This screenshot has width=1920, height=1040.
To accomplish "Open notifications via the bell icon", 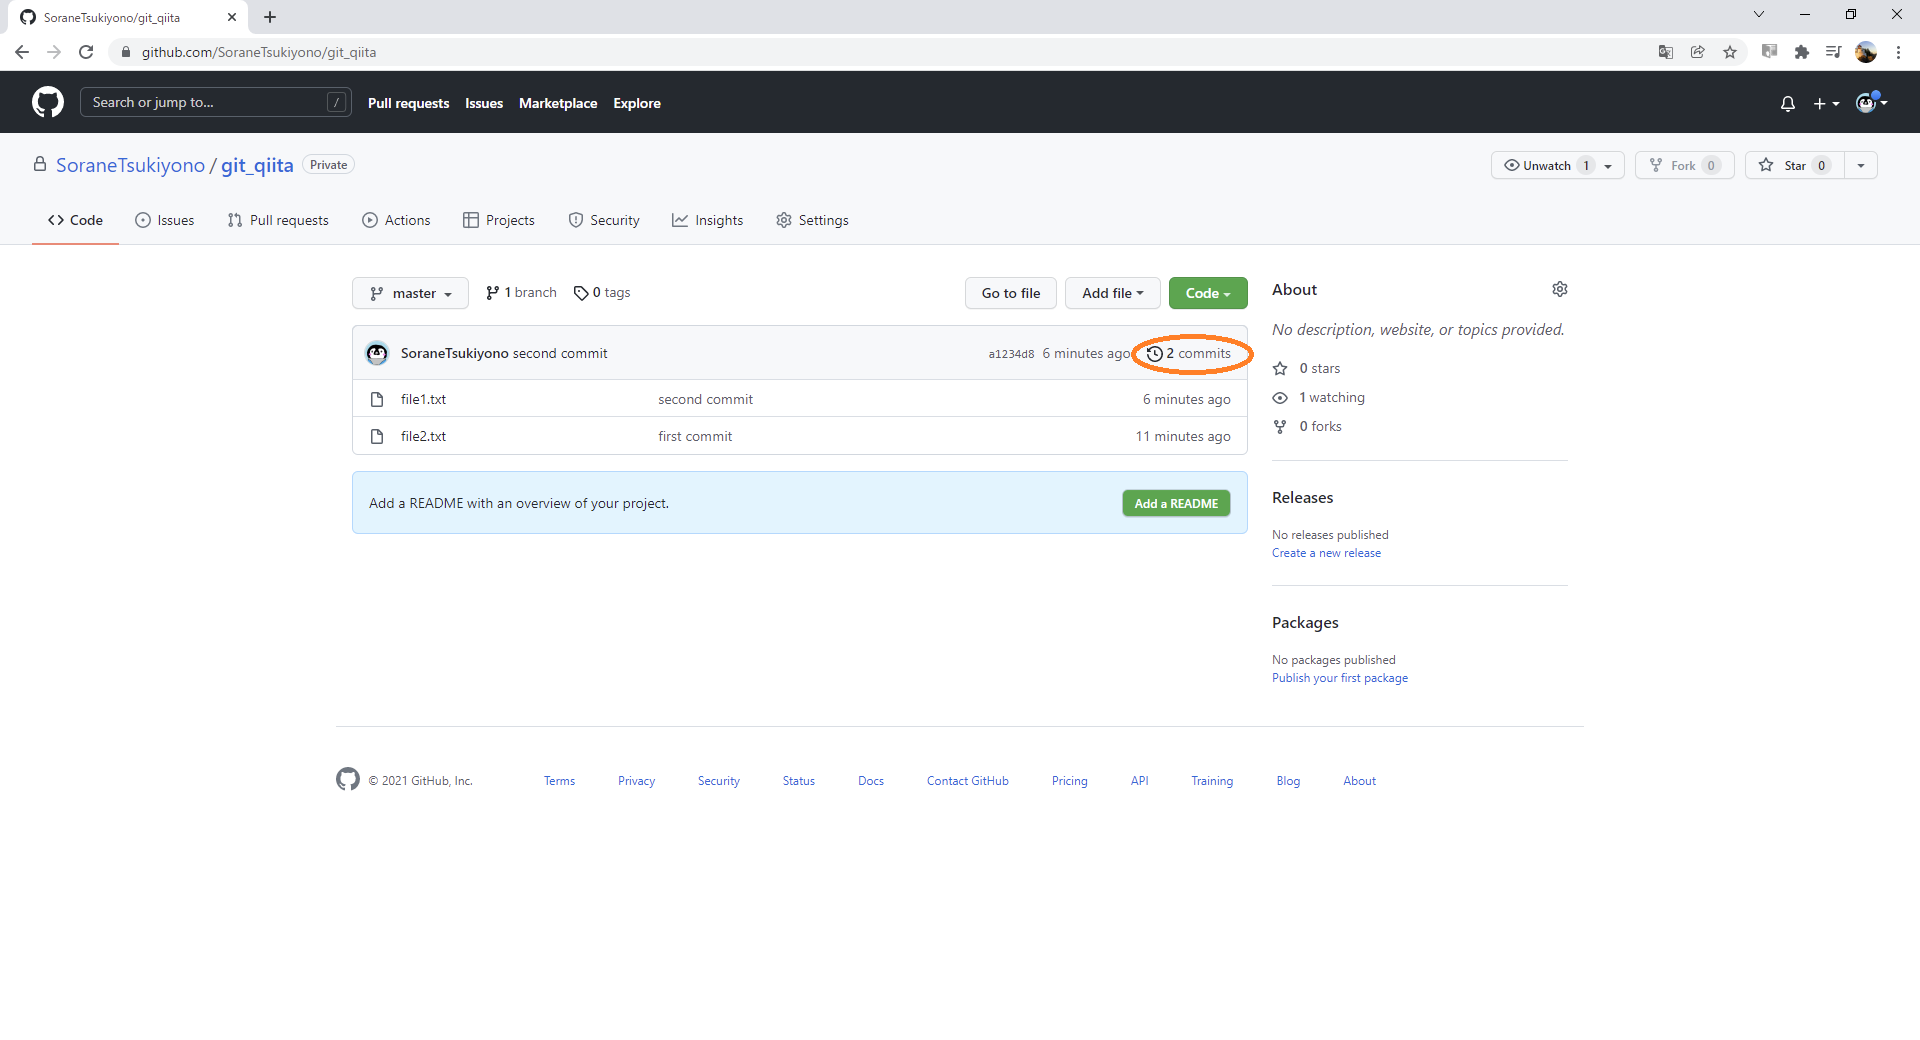I will tap(1787, 103).
